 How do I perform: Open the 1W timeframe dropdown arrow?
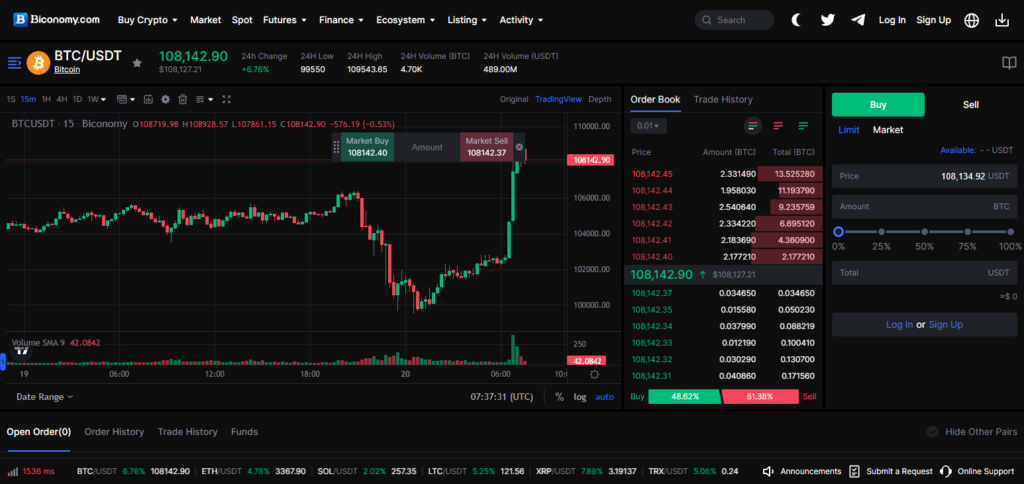[104, 100]
